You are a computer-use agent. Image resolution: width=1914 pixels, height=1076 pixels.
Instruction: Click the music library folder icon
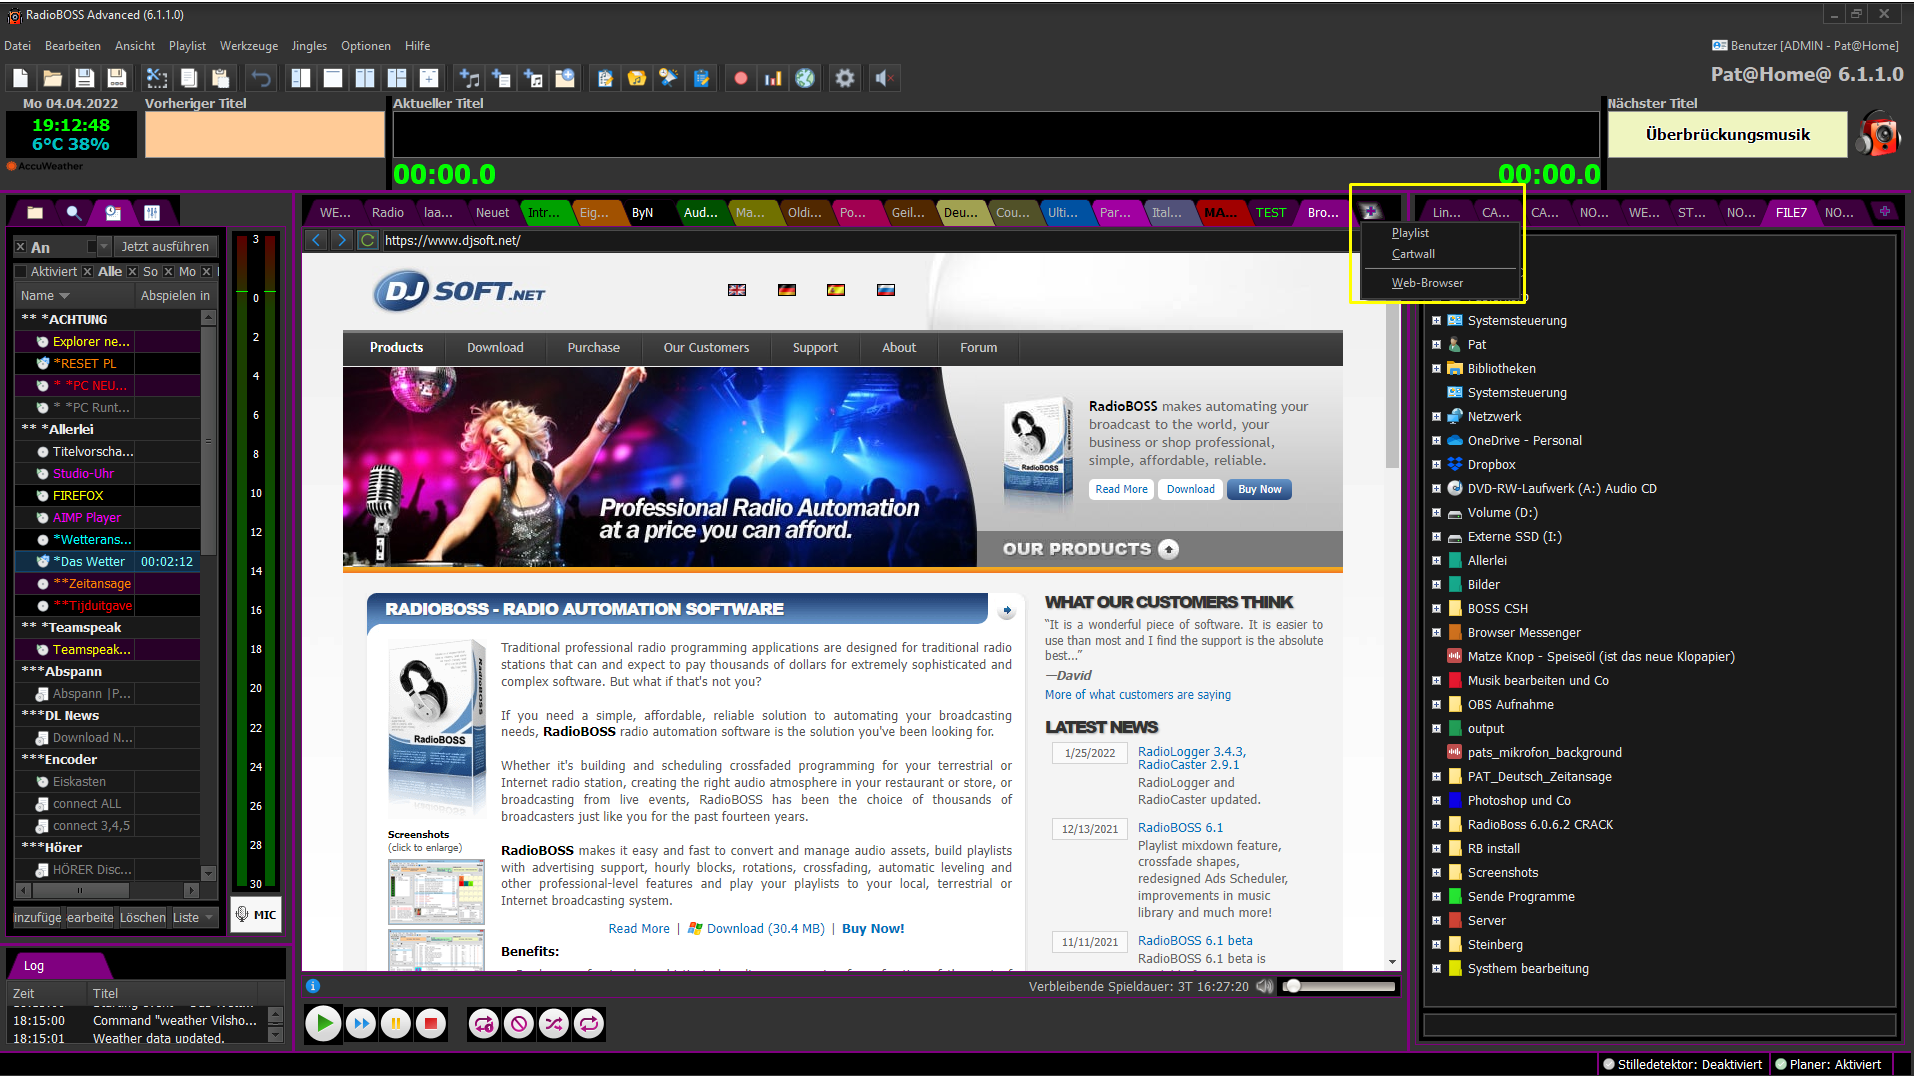[637, 78]
